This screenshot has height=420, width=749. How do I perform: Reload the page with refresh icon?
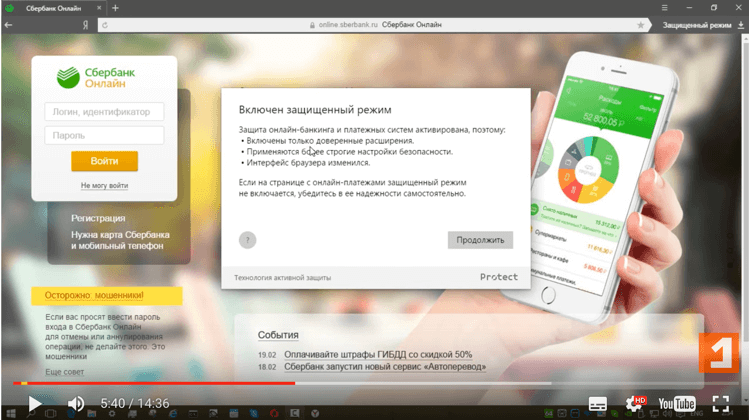[105, 25]
